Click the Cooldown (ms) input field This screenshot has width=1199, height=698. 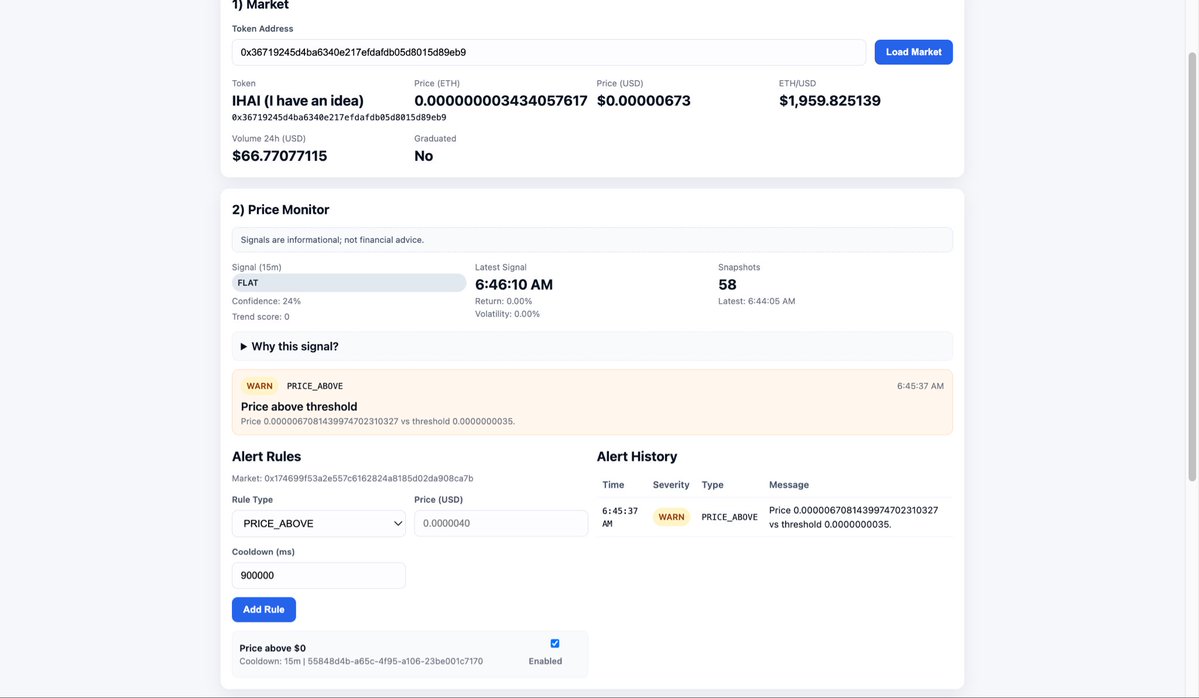tap(319, 576)
